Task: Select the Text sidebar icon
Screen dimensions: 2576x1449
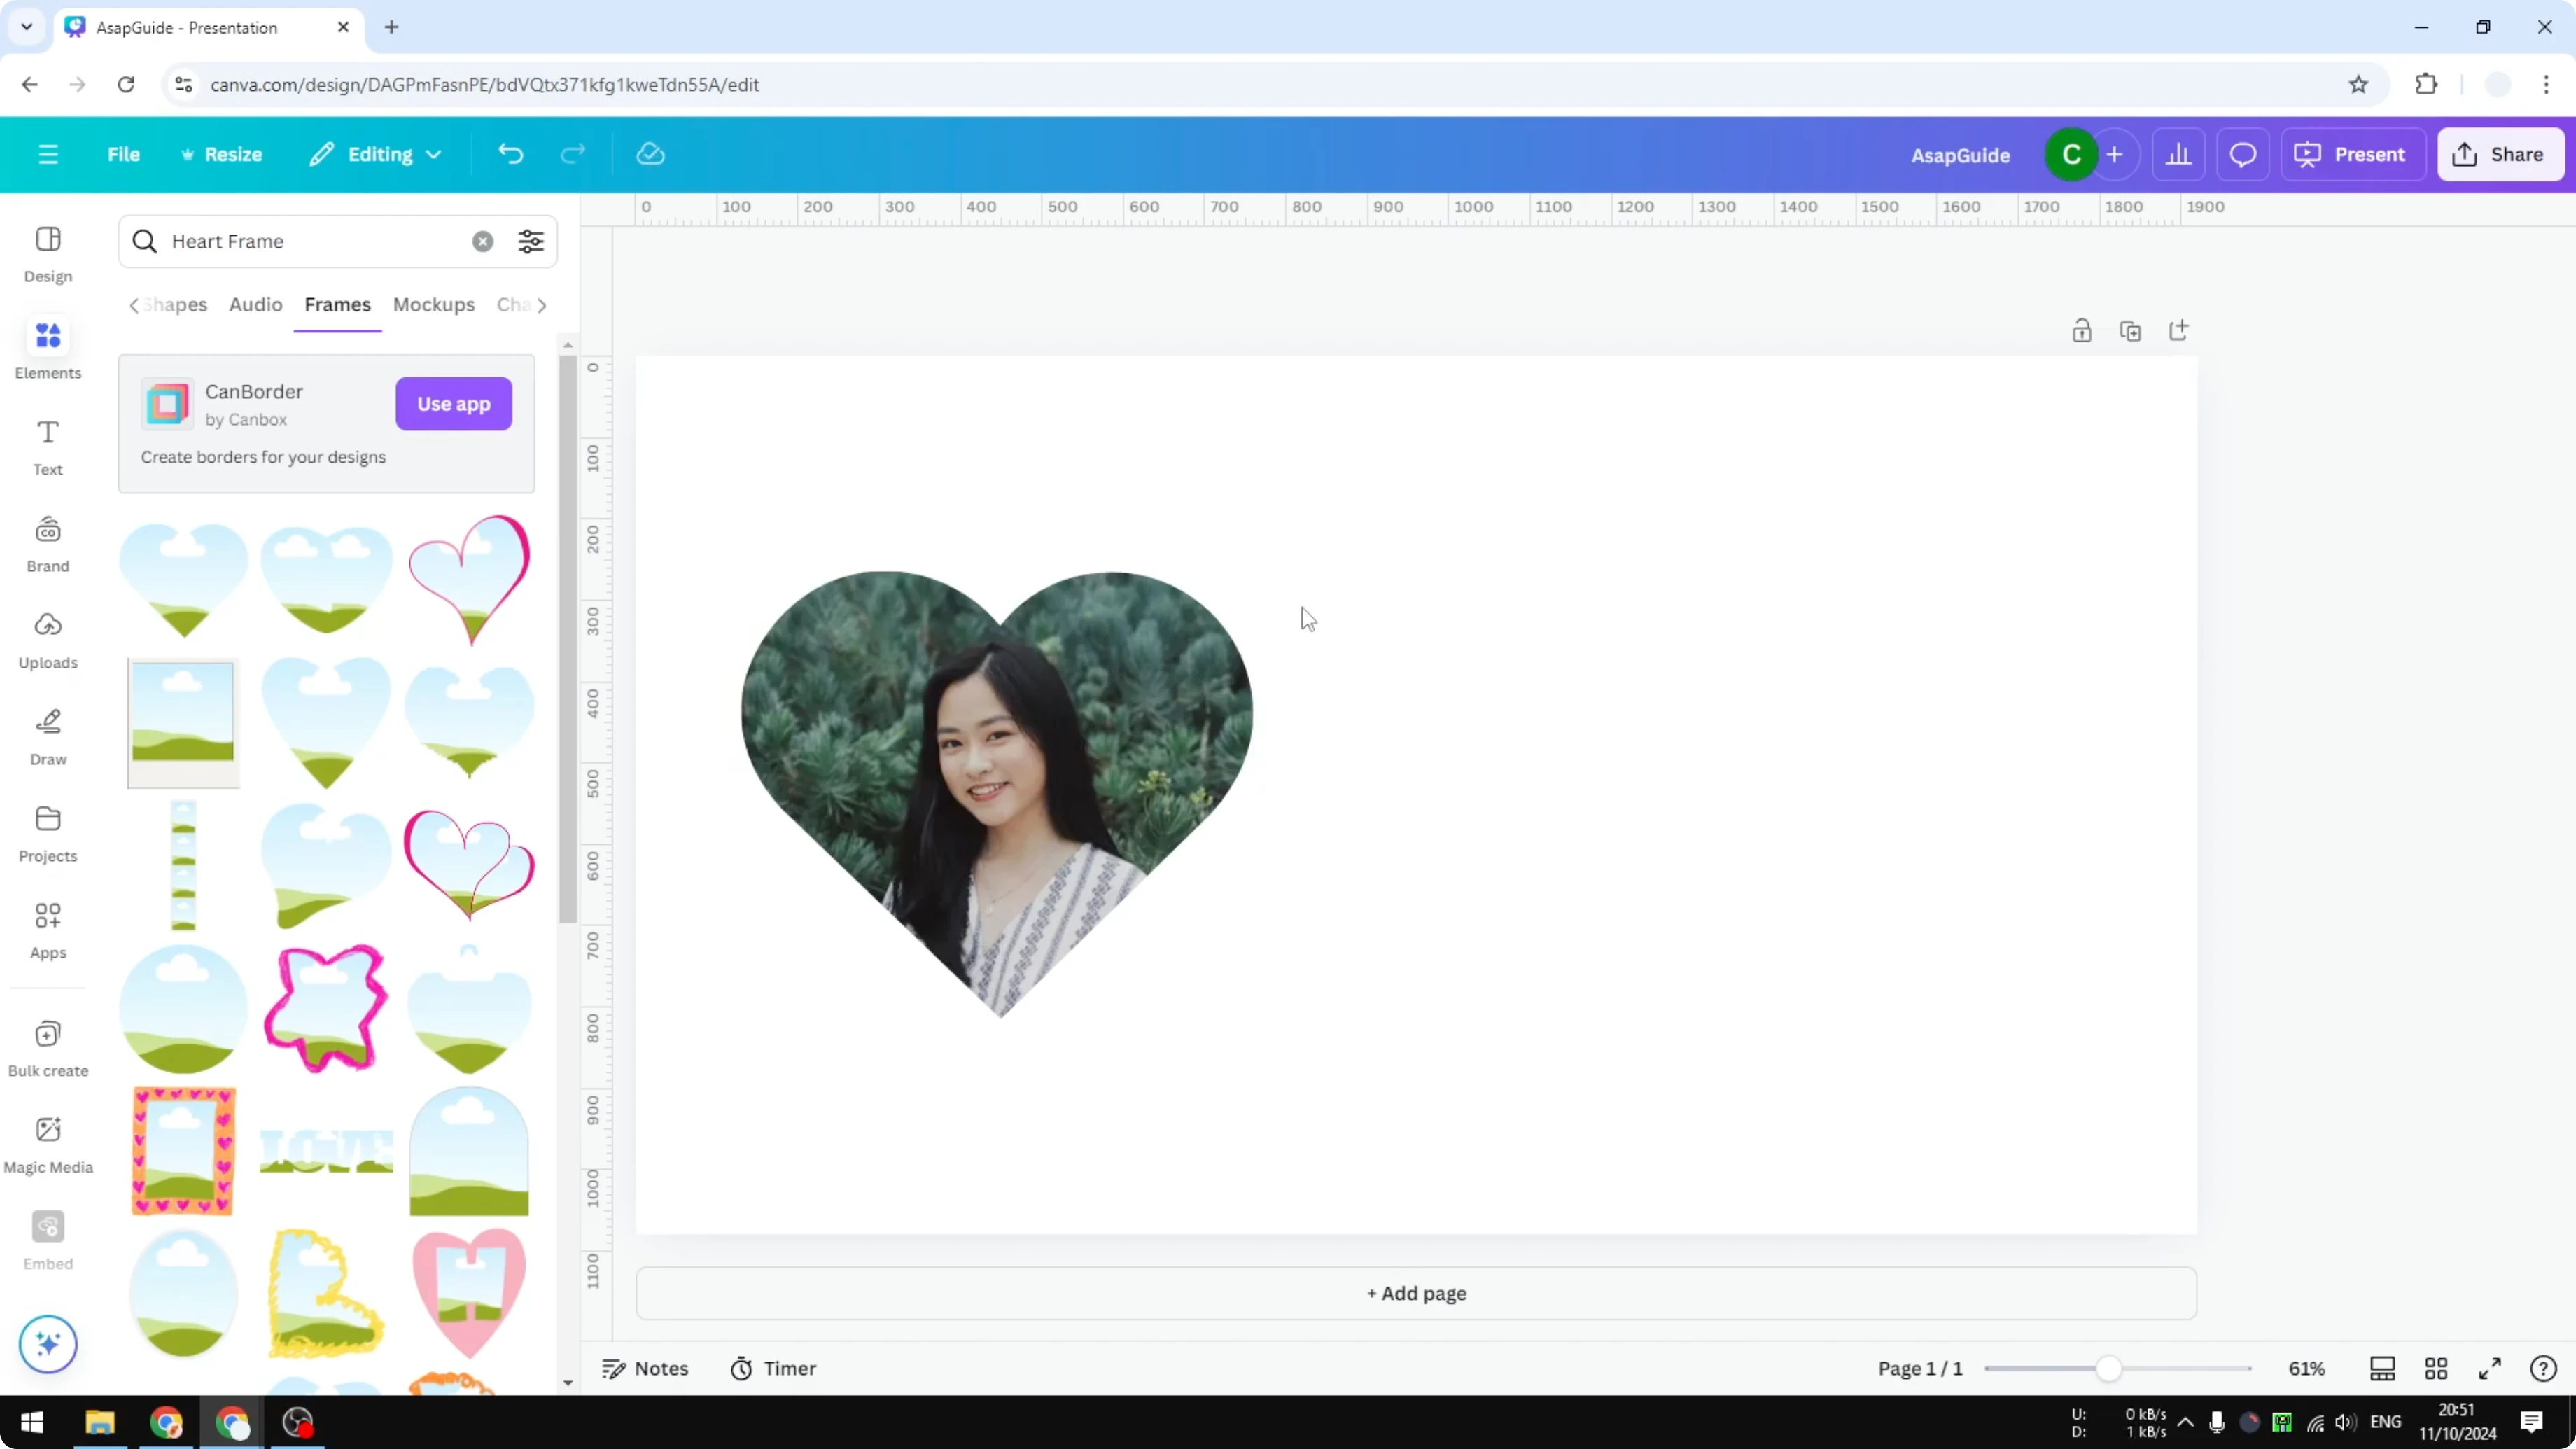Action: click(47, 444)
